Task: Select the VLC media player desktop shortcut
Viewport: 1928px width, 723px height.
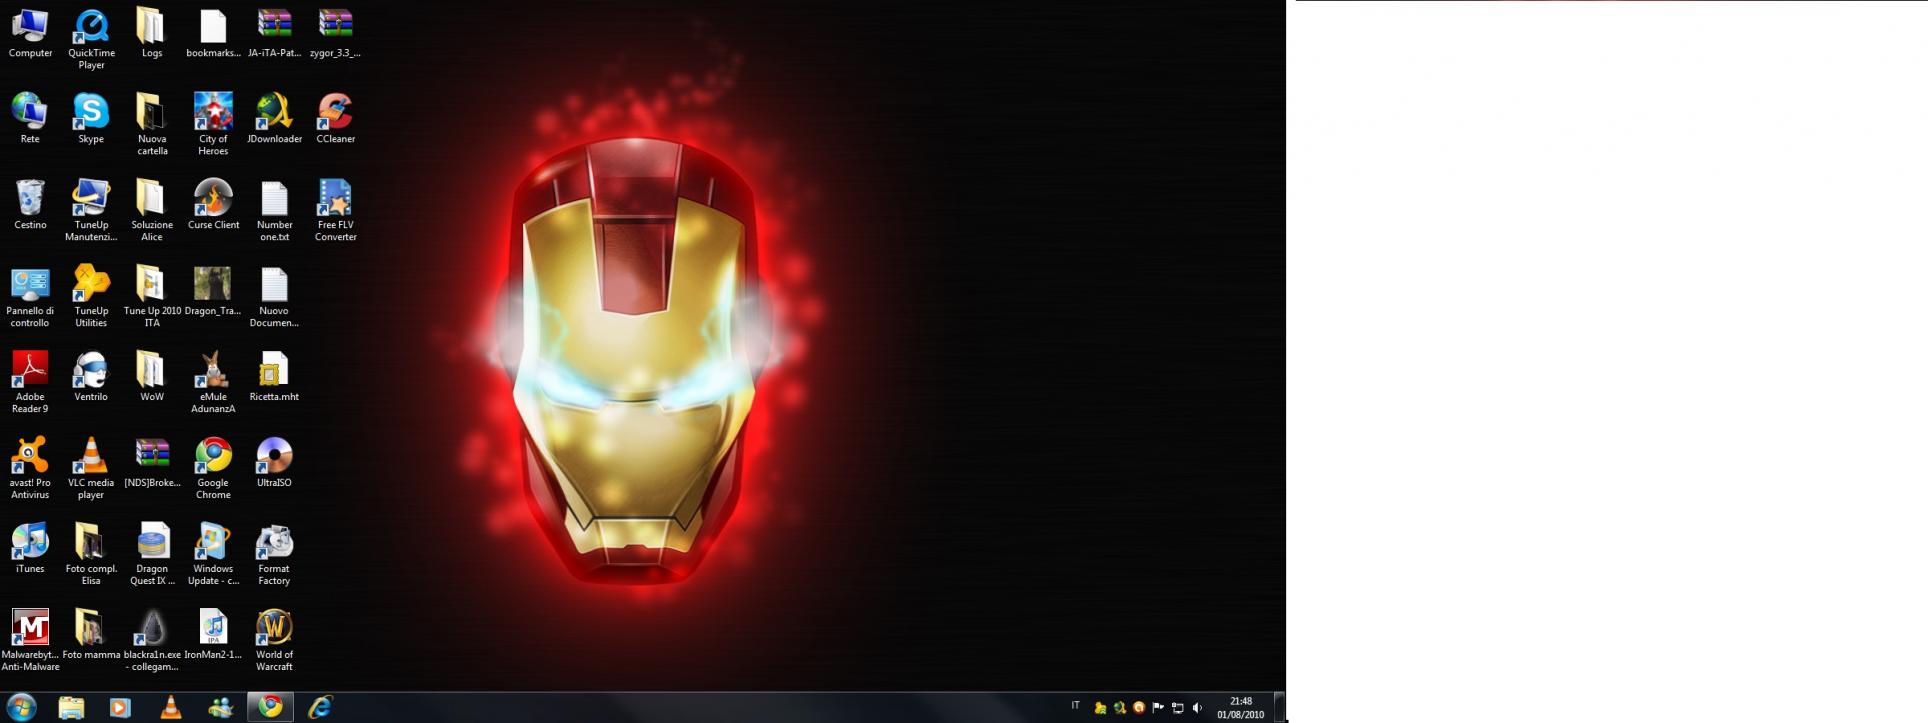Action: tap(91, 470)
